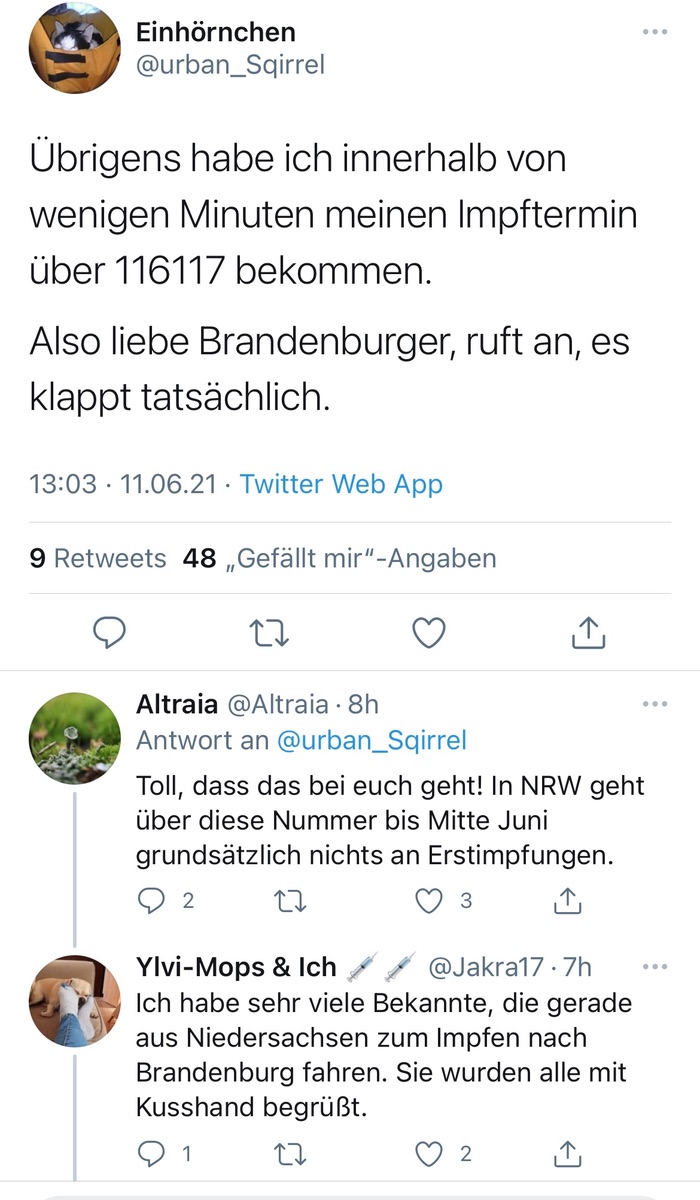Retweet Altraia's reply about NRW
700x1200 pixels.
[x=290, y=901]
